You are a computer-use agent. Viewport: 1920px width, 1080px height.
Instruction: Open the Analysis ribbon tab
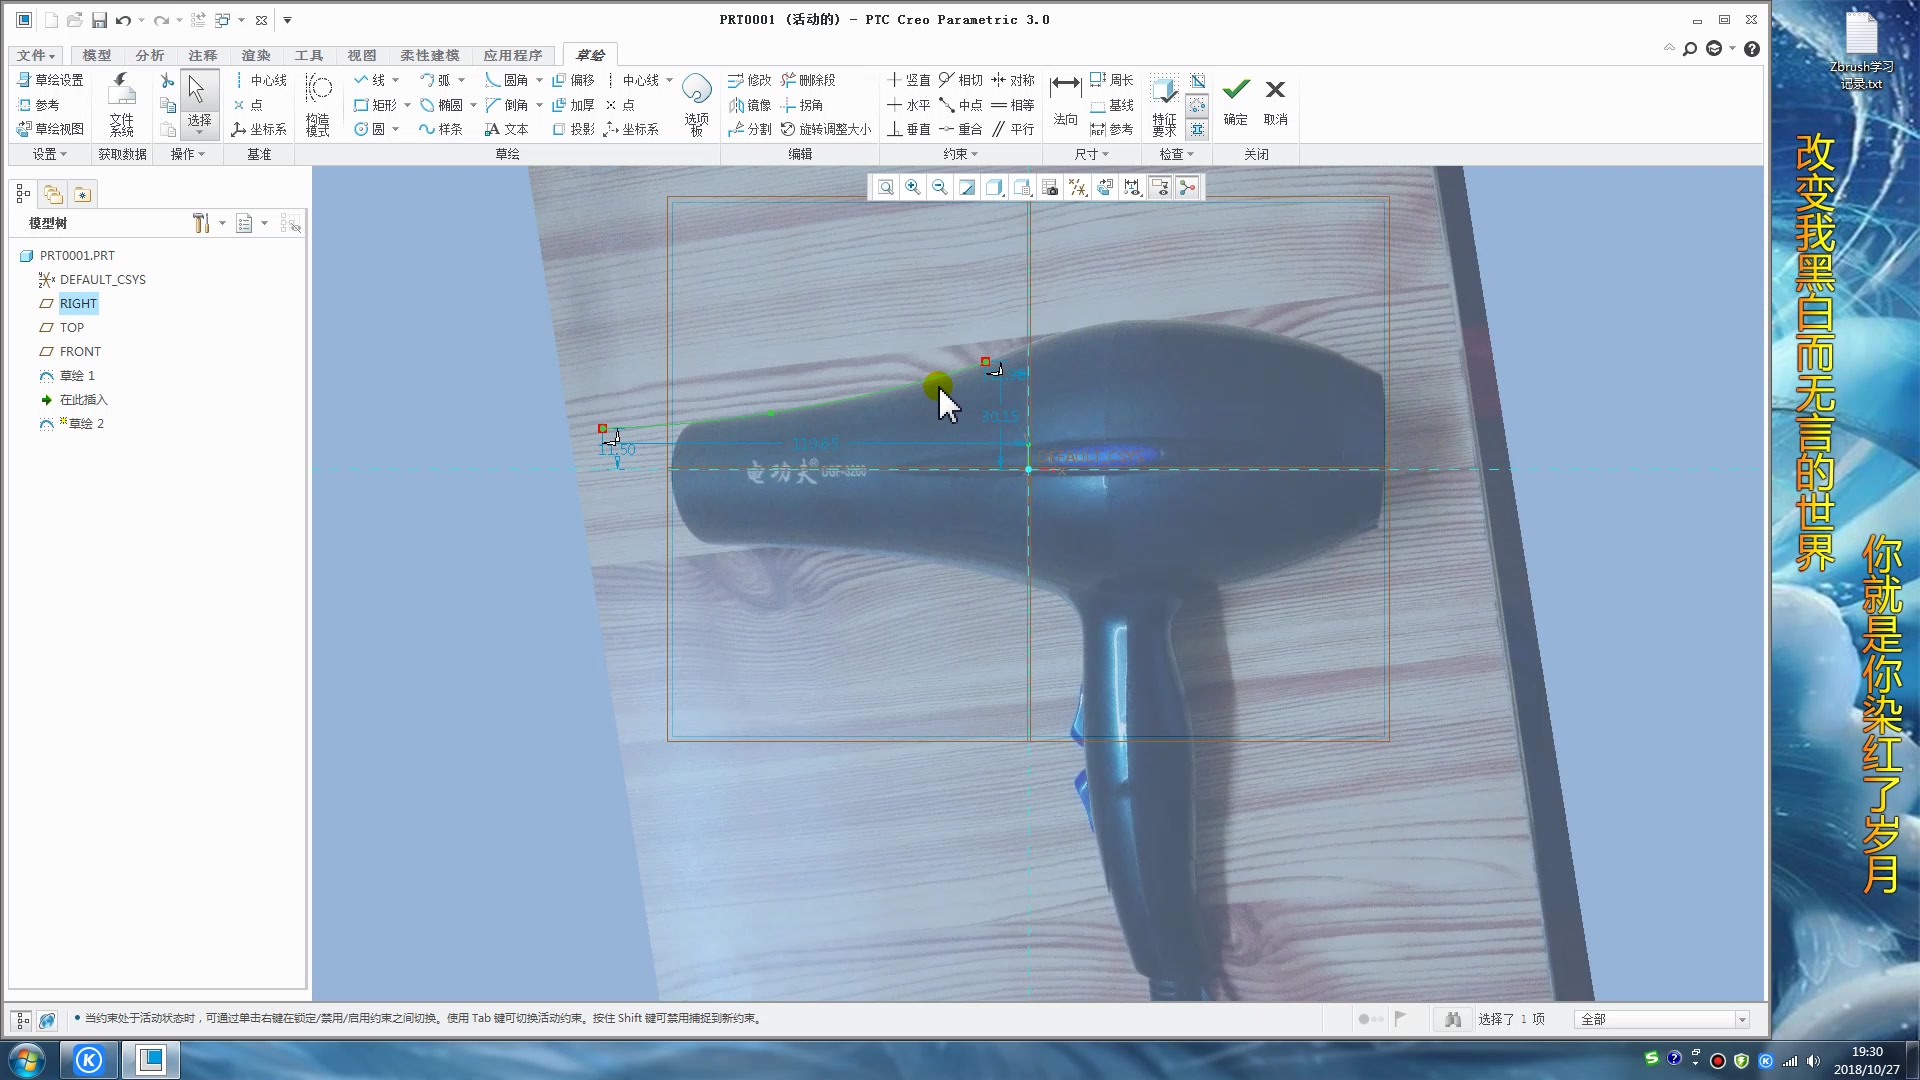coord(149,55)
